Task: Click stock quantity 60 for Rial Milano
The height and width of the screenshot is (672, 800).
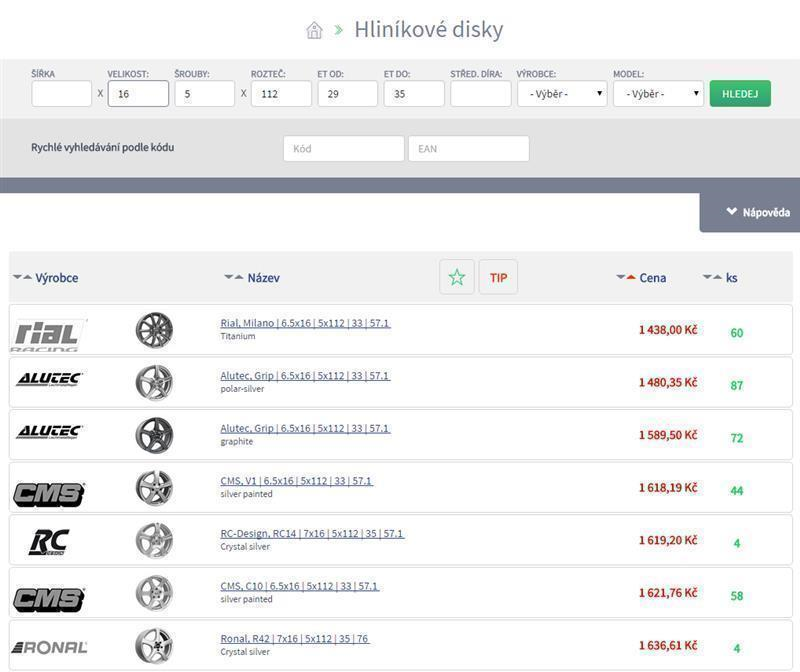Action: click(737, 333)
